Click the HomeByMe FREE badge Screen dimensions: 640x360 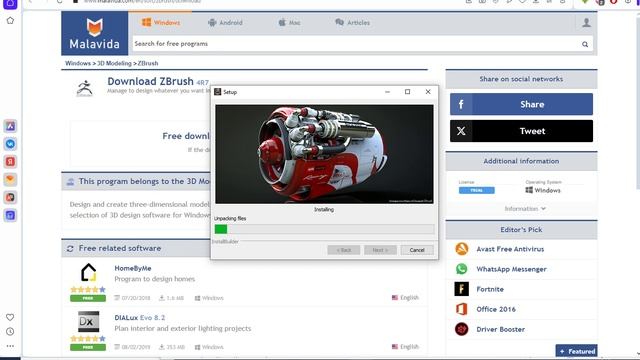tap(88, 298)
